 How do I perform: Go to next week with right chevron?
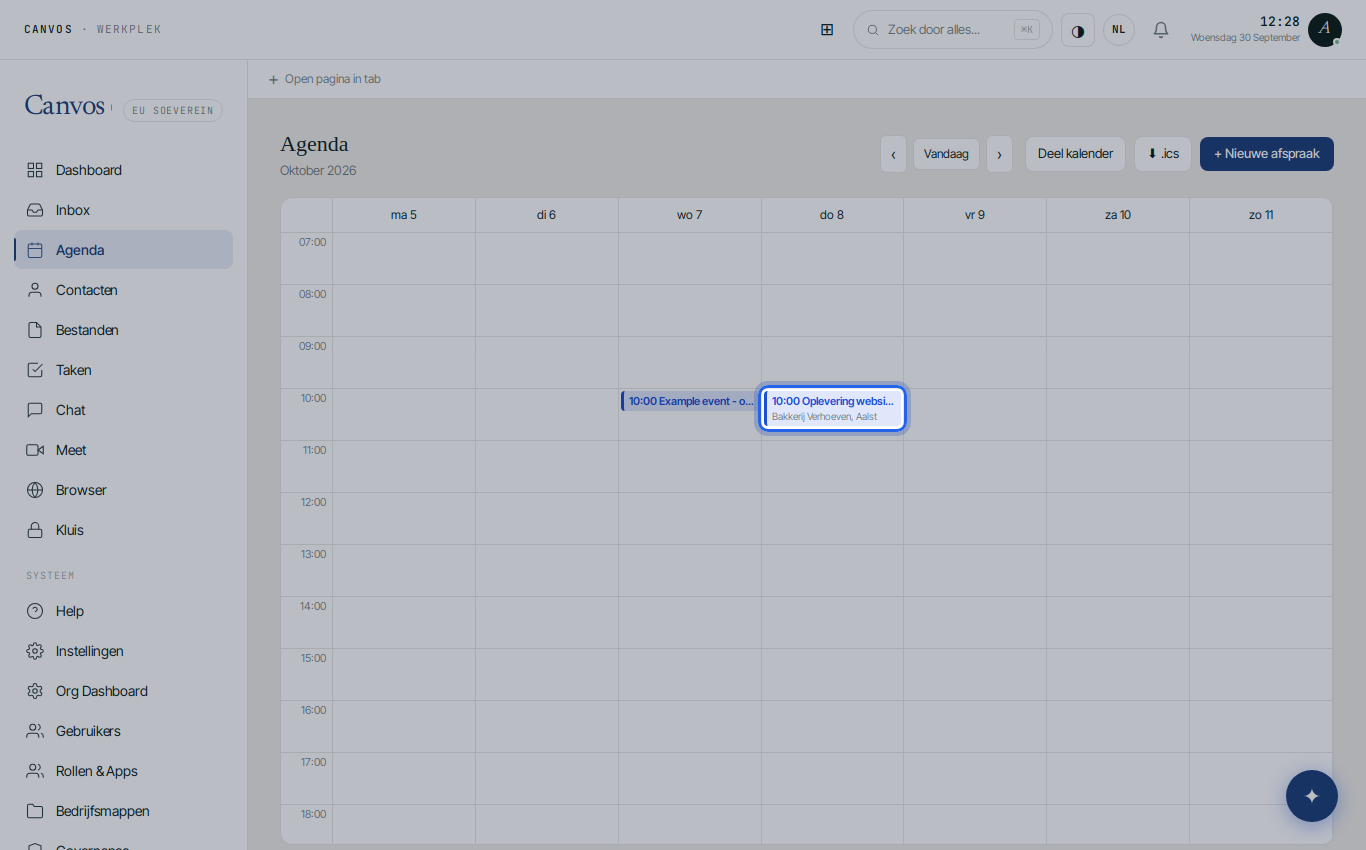(x=1000, y=154)
